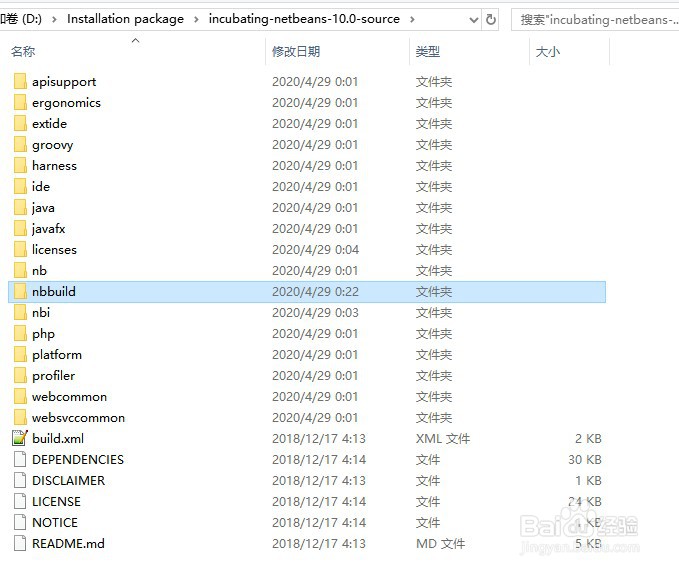679x571 pixels.
Task: Select the javafx folder icon
Action: coord(20,229)
